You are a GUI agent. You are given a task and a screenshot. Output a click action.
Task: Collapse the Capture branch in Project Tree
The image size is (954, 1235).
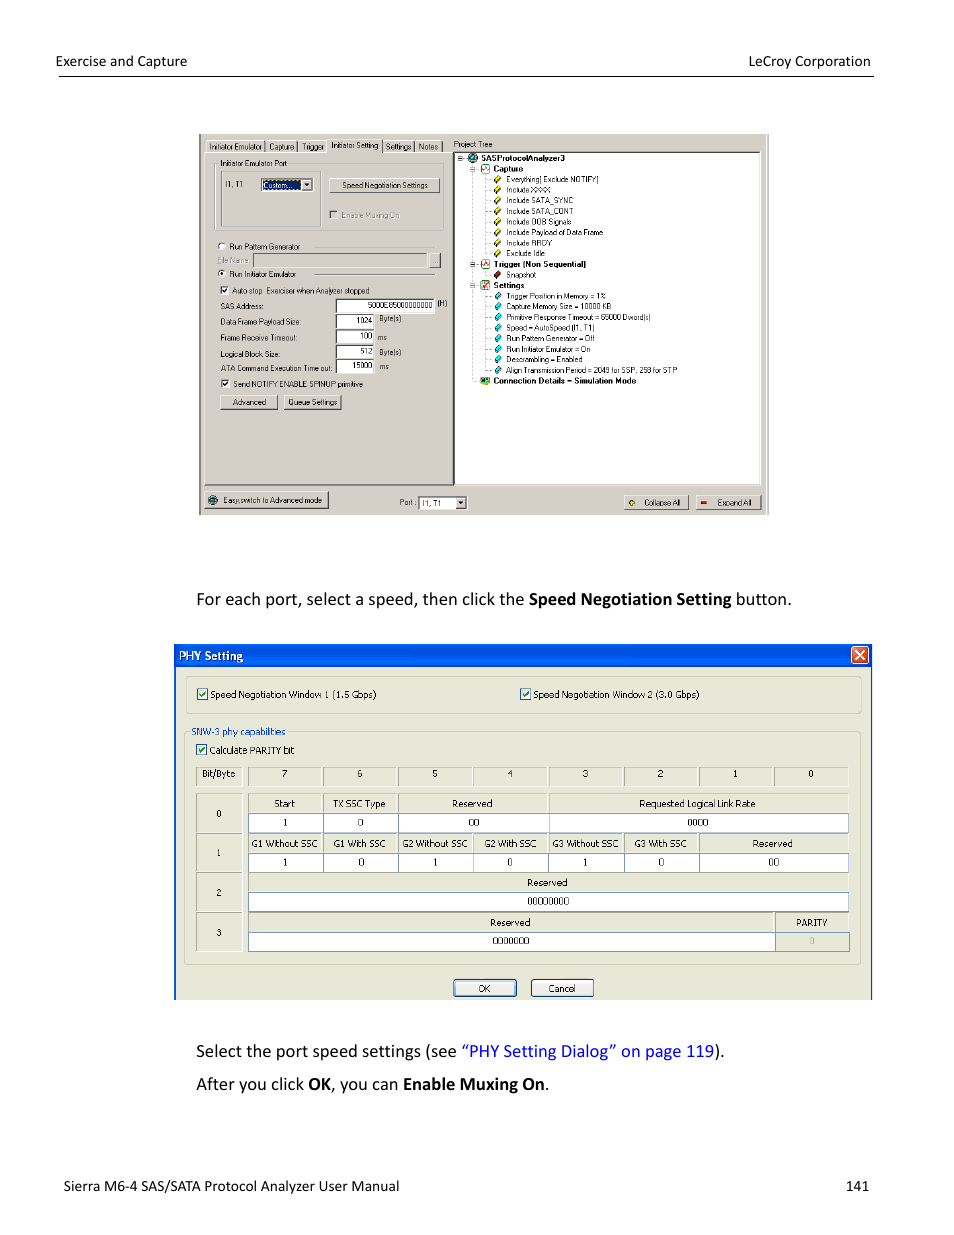click(x=473, y=169)
